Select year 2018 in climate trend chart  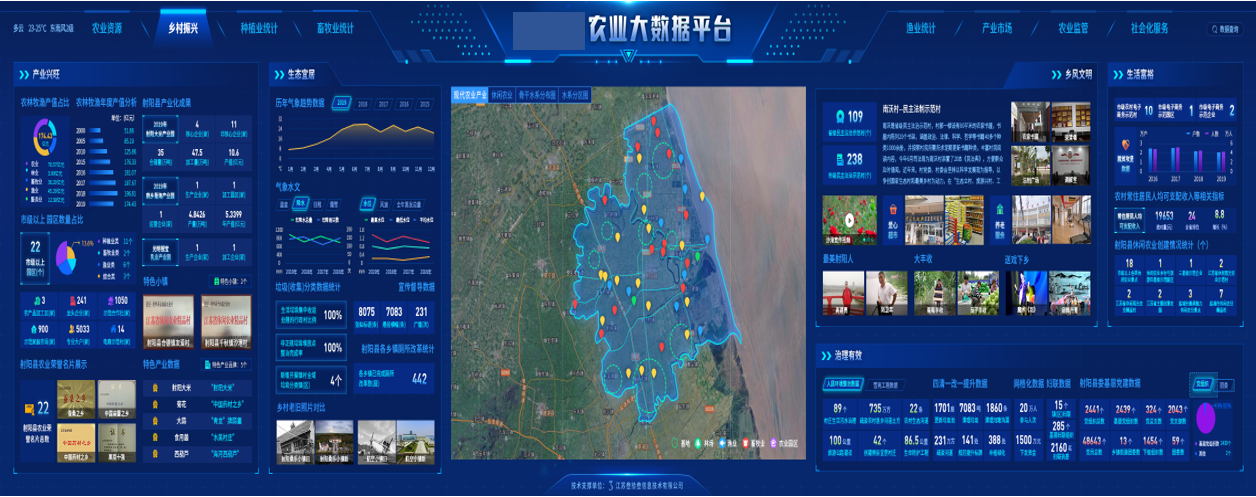point(361,103)
